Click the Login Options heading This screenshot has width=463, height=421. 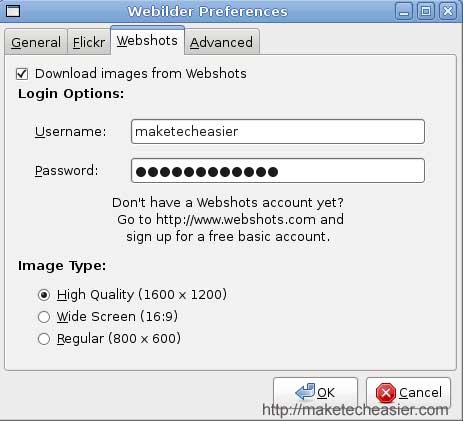[x=71, y=94]
